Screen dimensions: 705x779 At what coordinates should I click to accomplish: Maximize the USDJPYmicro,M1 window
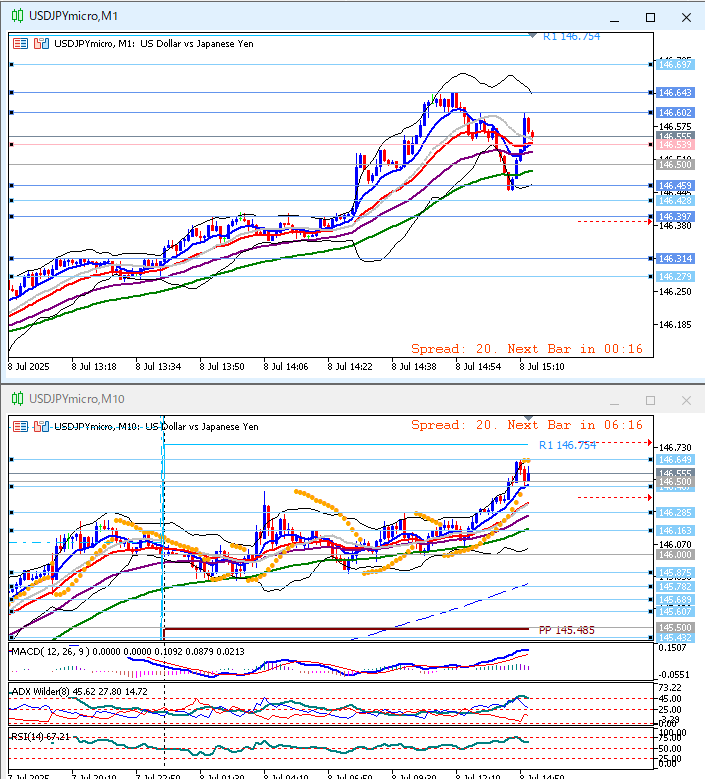point(650,17)
